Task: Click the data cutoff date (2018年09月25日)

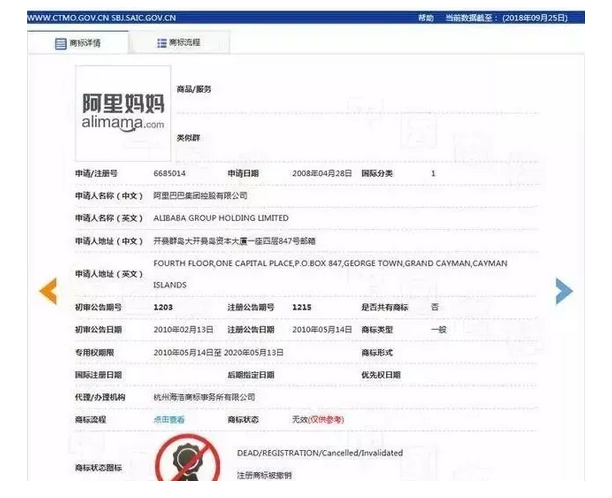Action: coord(535,18)
